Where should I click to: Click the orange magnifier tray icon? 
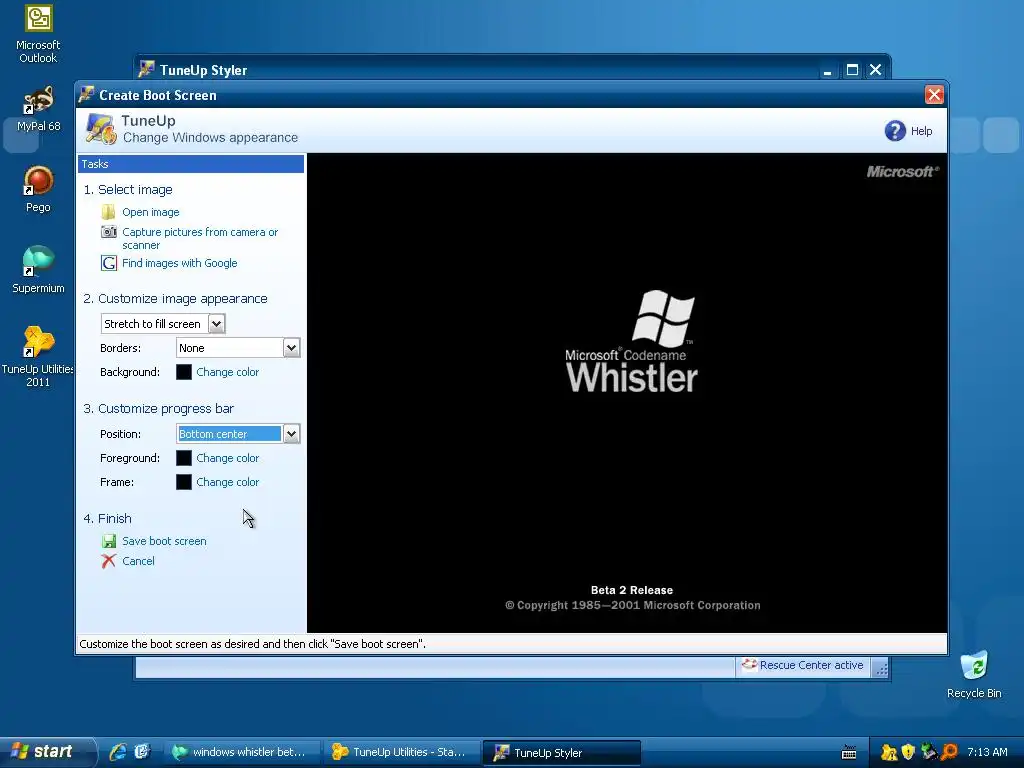click(949, 752)
